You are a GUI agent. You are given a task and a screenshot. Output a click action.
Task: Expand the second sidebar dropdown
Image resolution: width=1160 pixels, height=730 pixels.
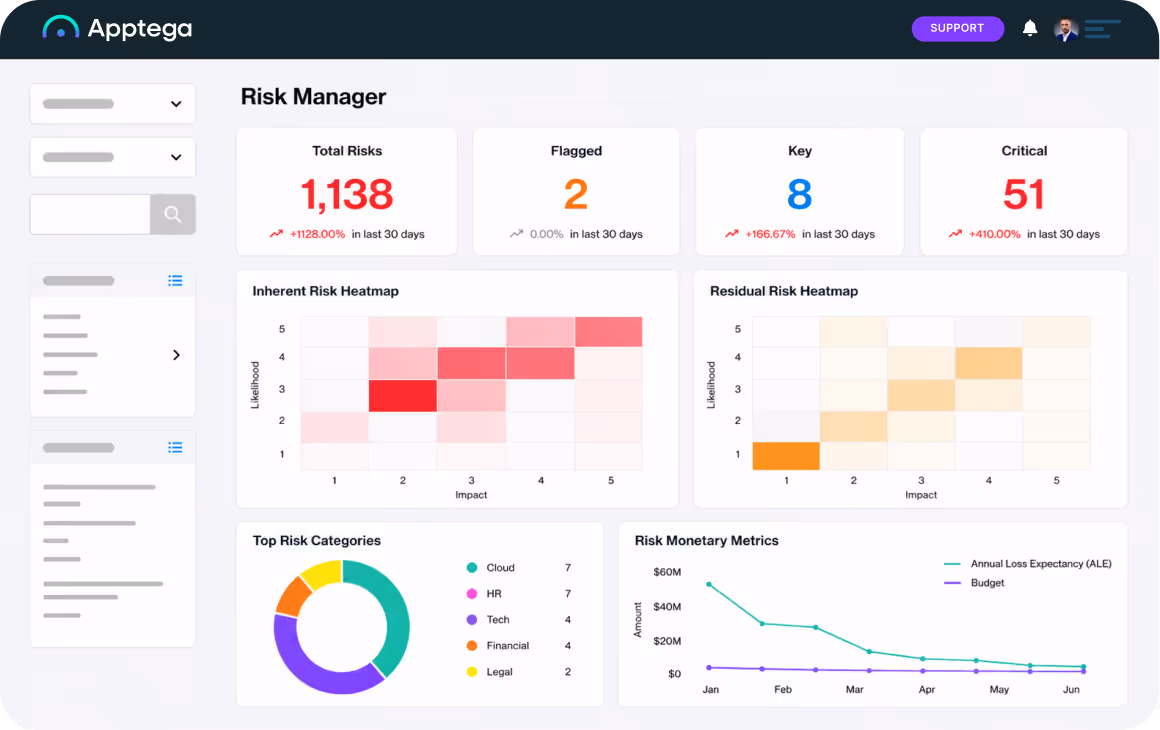[112, 157]
